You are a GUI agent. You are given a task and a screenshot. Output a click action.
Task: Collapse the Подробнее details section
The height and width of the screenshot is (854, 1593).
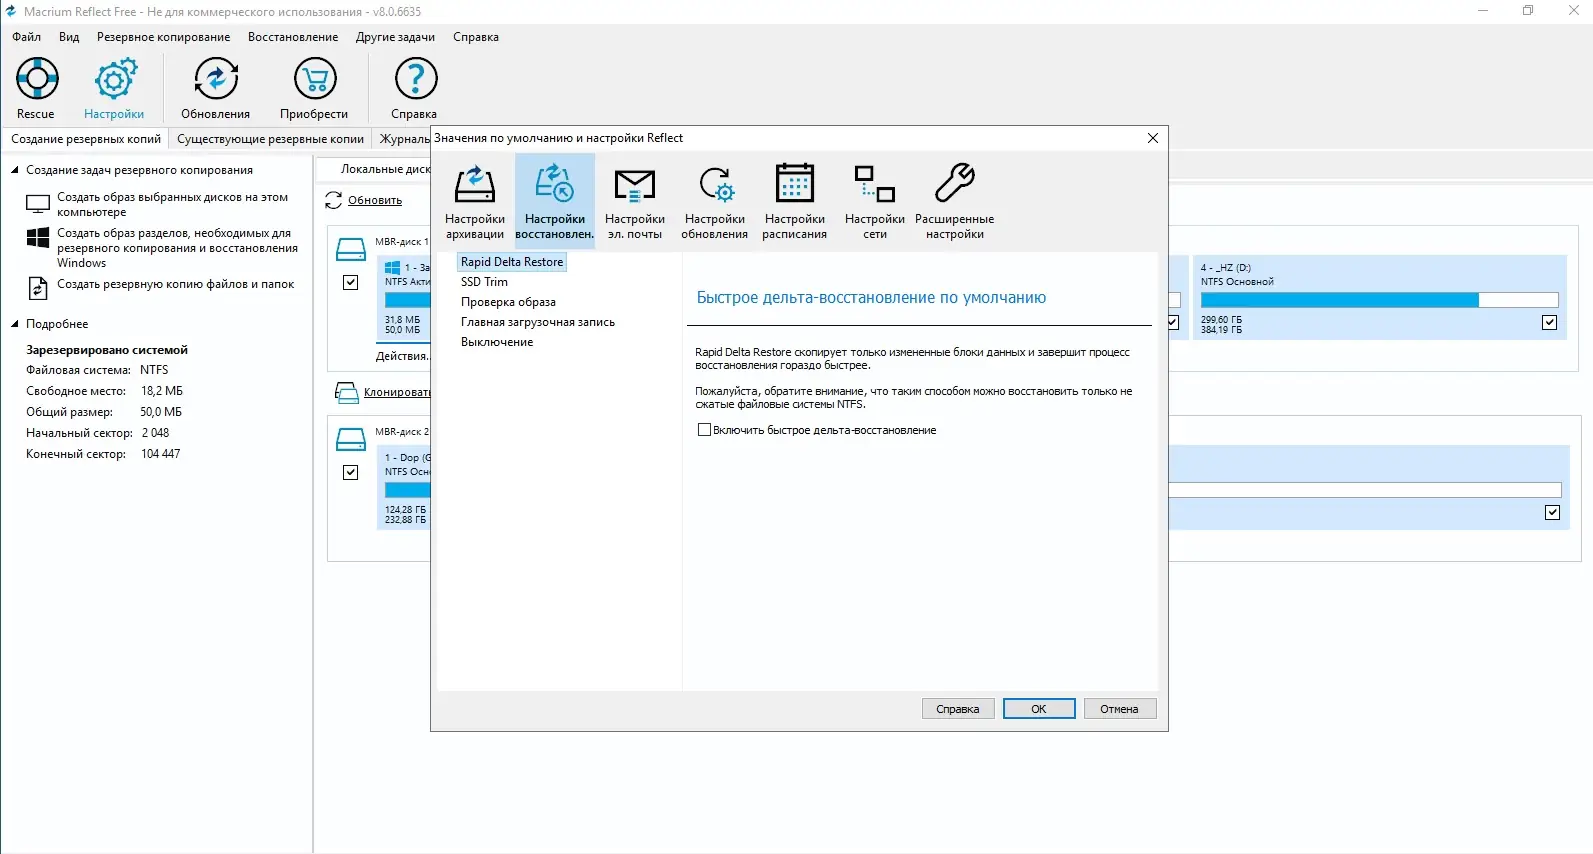click(x=15, y=324)
